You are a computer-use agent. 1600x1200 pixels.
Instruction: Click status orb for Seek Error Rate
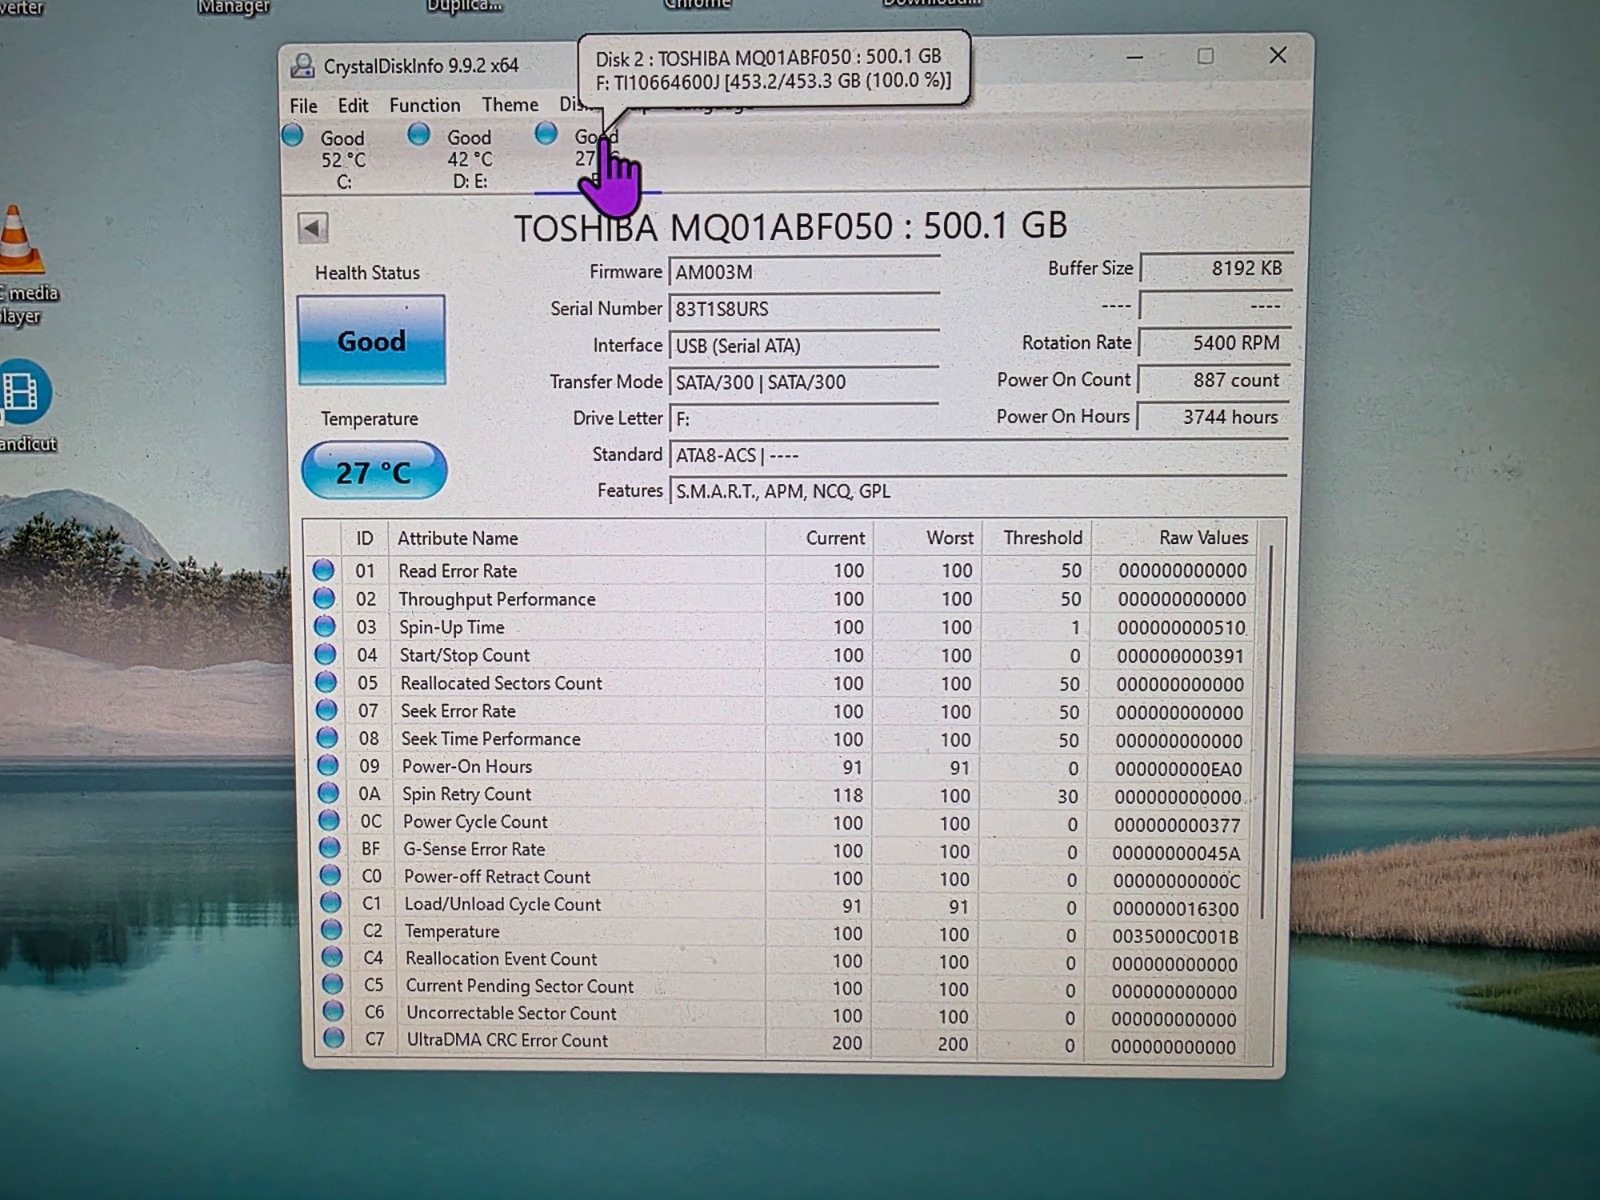pyautogui.click(x=326, y=710)
